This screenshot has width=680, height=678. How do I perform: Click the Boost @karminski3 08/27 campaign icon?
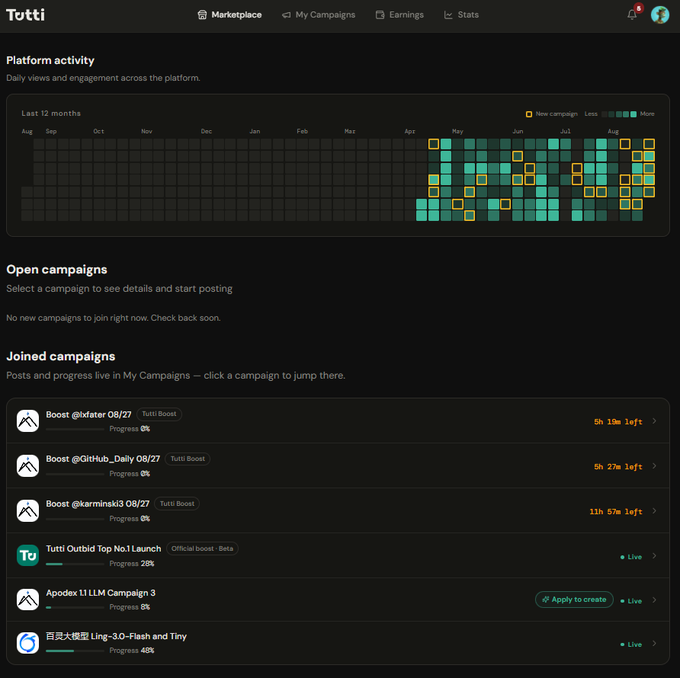click(28, 511)
